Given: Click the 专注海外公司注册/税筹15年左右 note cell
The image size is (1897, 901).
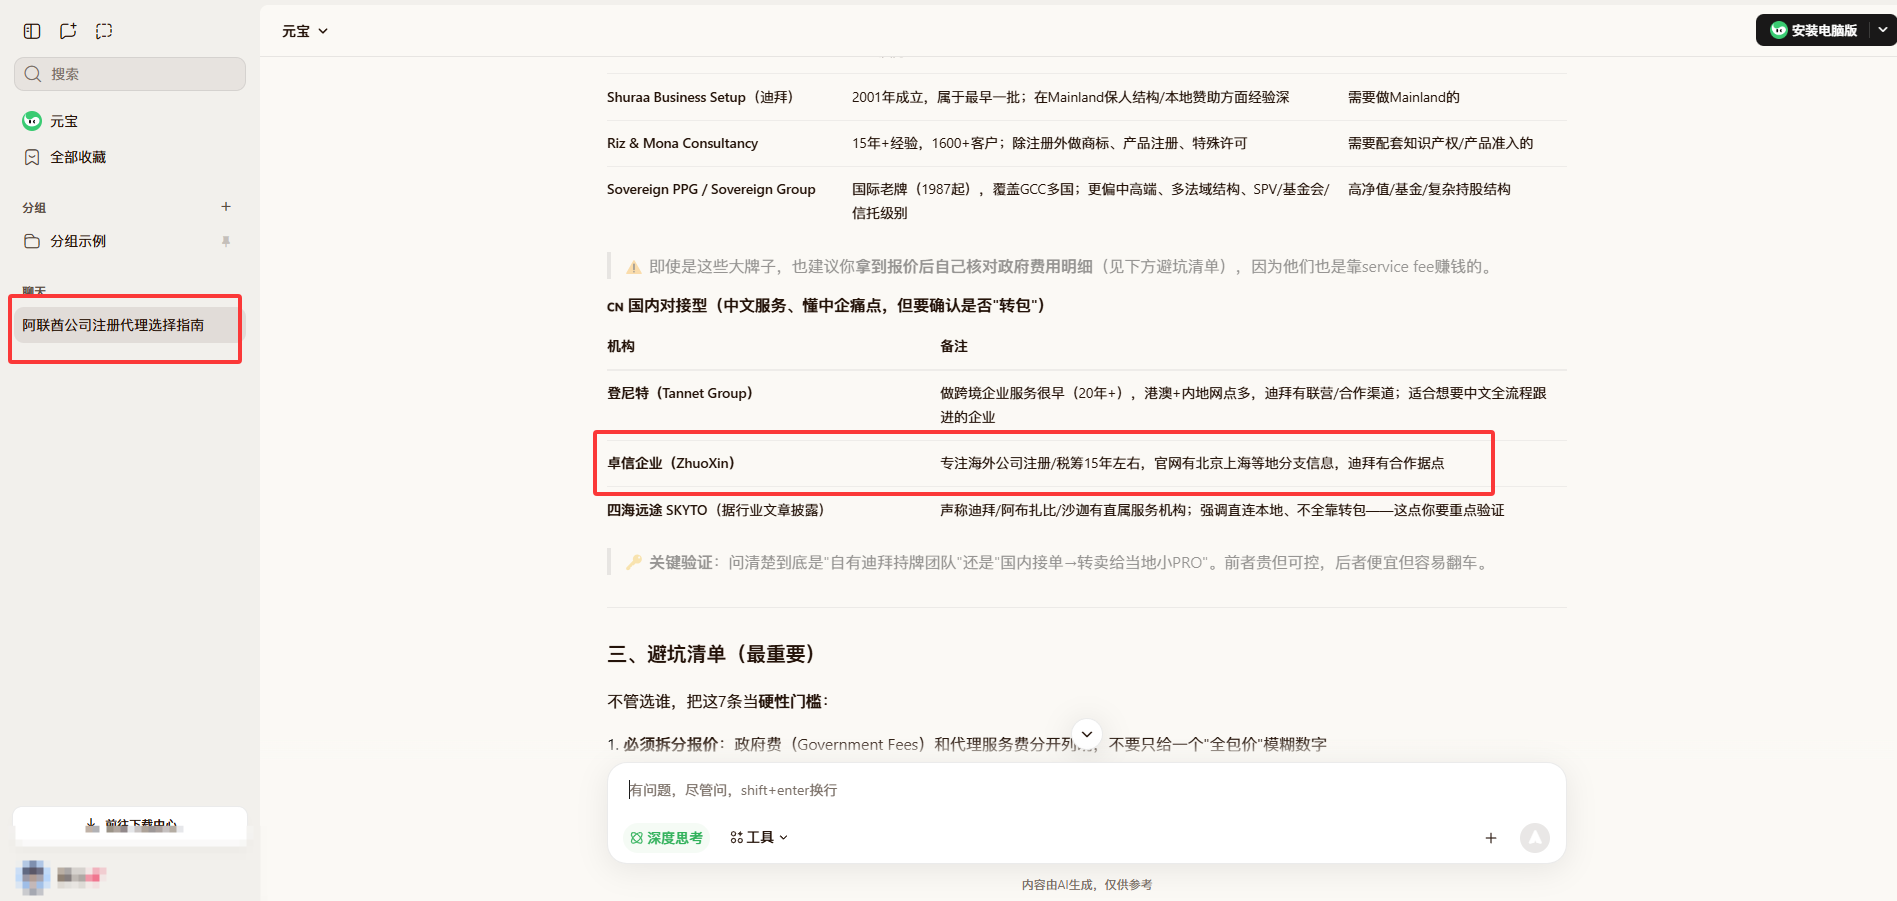Looking at the screenshot, I should [x=1192, y=463].
